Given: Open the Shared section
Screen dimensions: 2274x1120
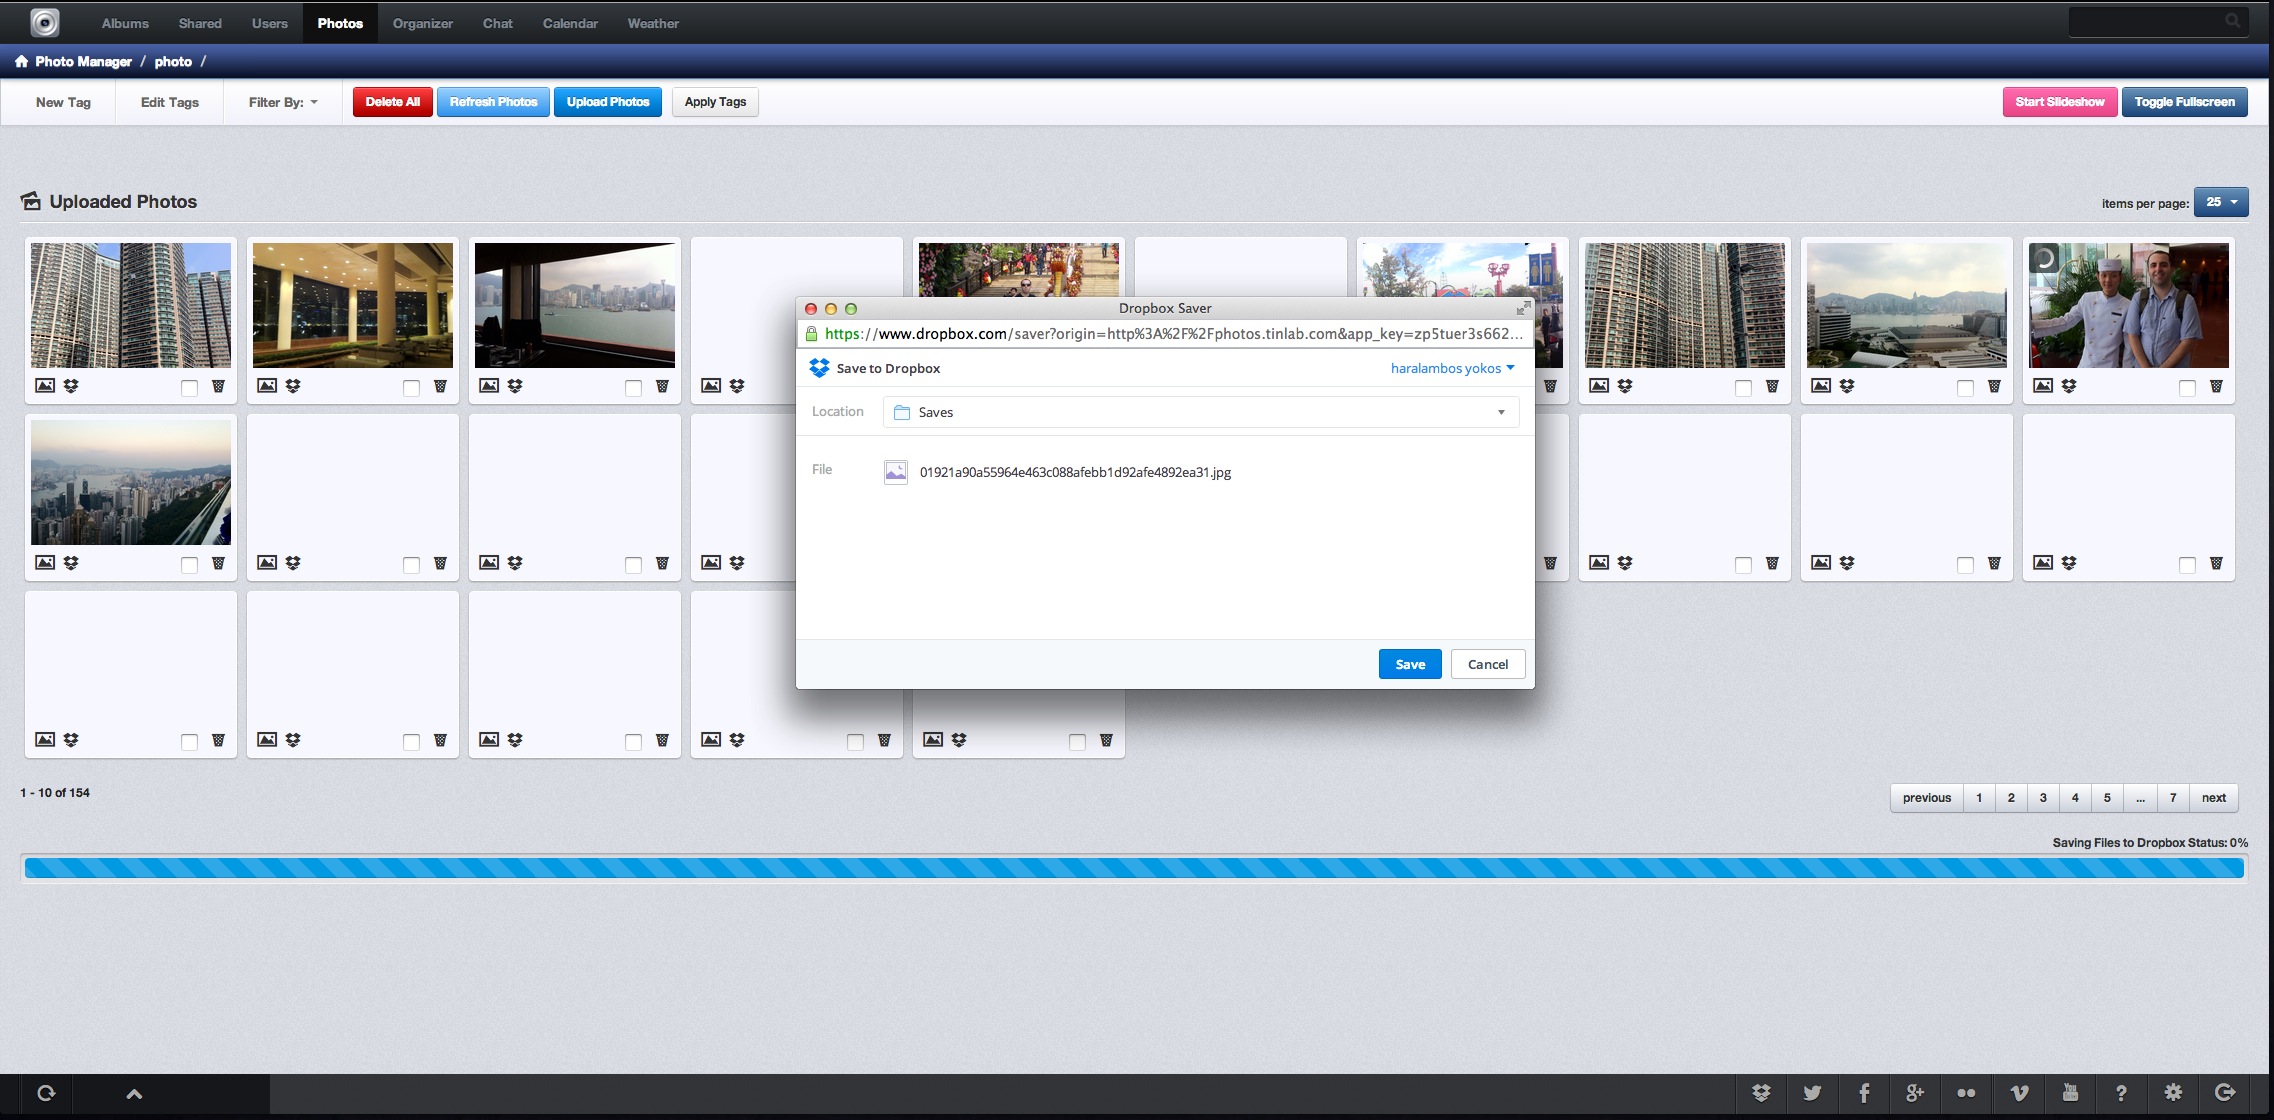Looking at the screenshot, I should 200,23.
